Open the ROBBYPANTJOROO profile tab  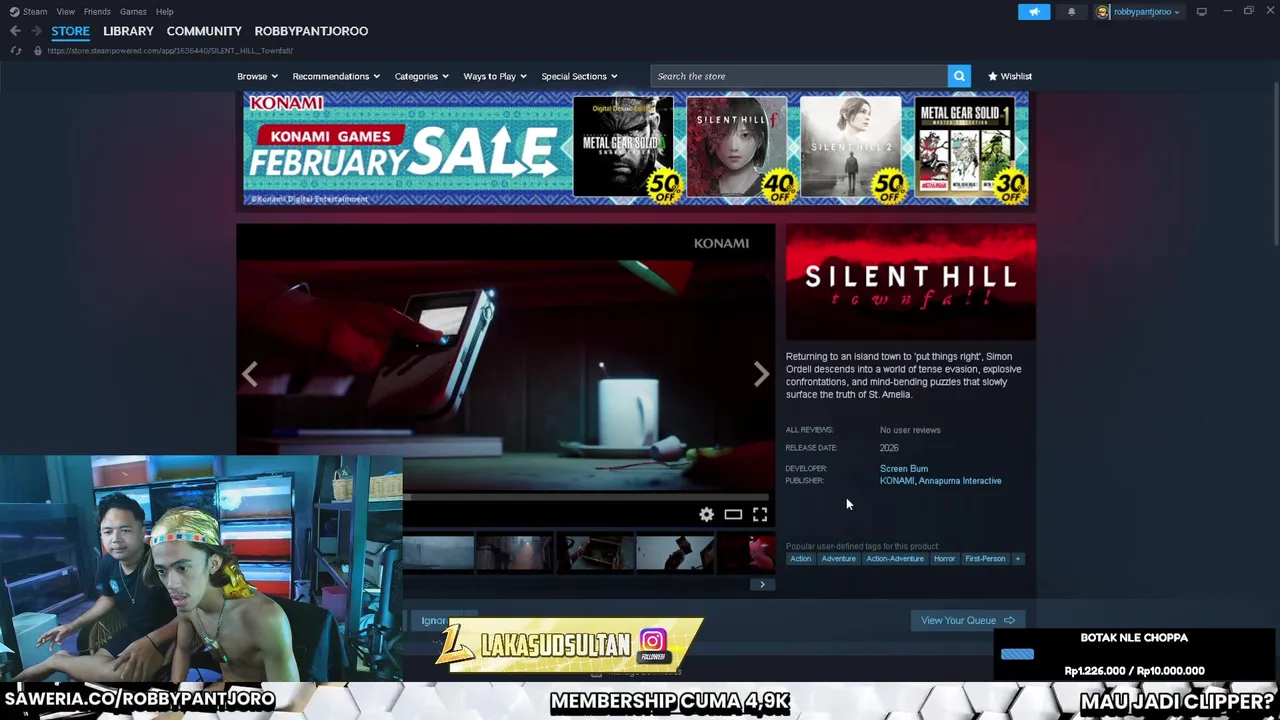coord(311,31)
